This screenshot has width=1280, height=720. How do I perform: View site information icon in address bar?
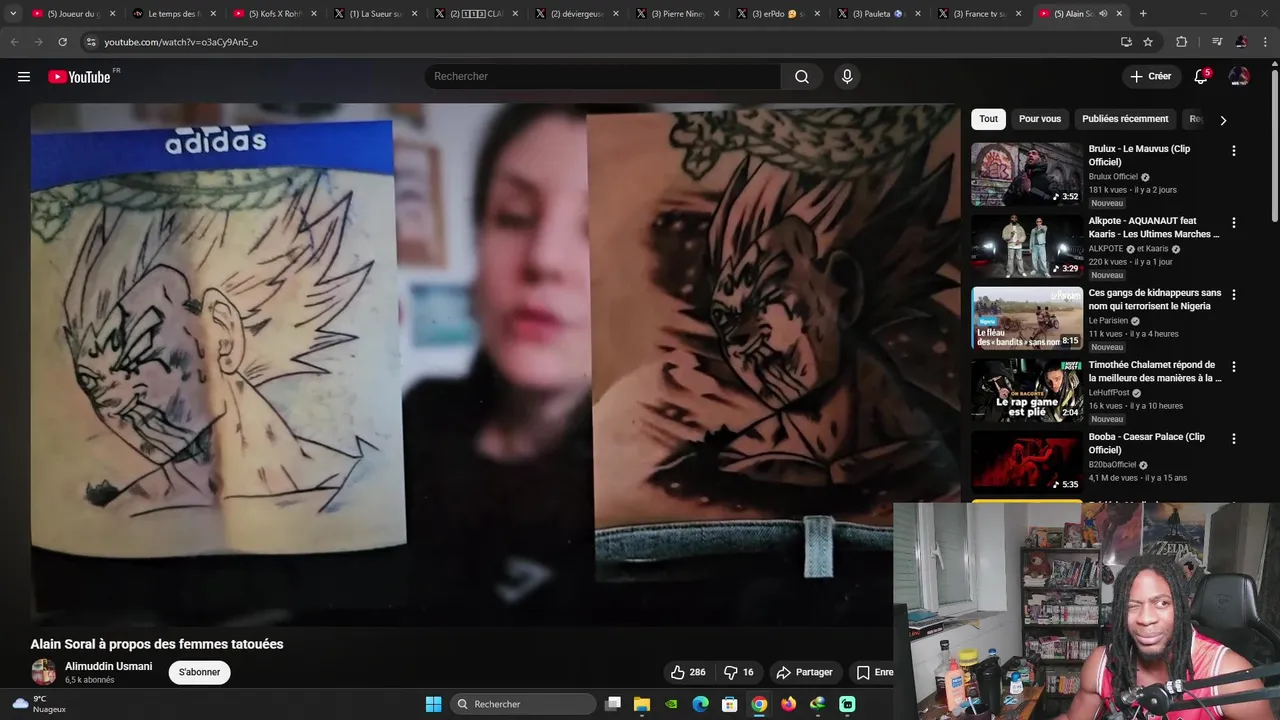coord(91,42)
